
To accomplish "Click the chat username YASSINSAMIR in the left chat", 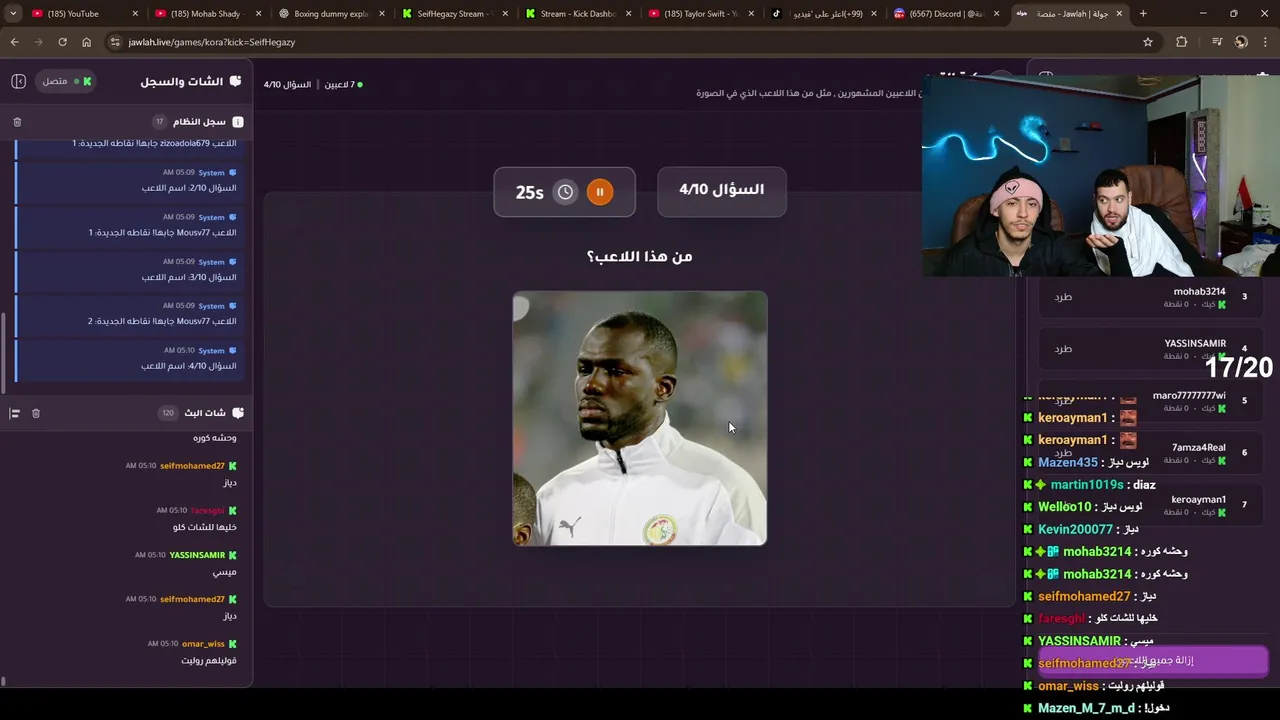I will [197, 555].
